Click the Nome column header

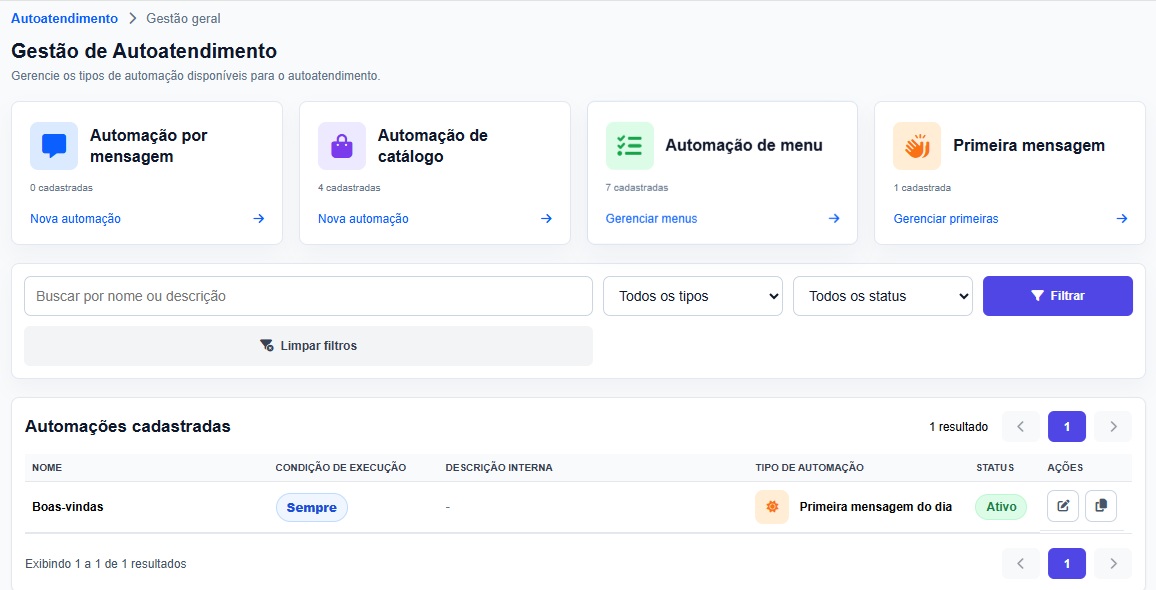click(x=47, y=468)
